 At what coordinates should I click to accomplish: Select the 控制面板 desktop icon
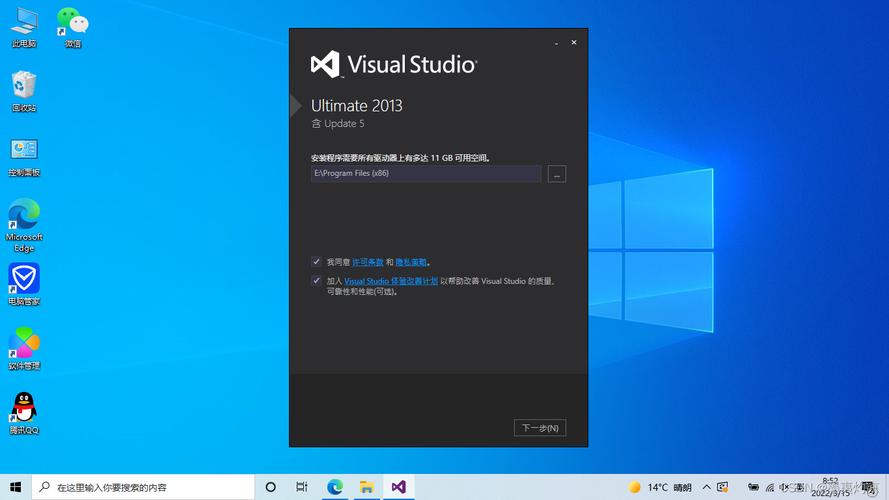[24, 156]
